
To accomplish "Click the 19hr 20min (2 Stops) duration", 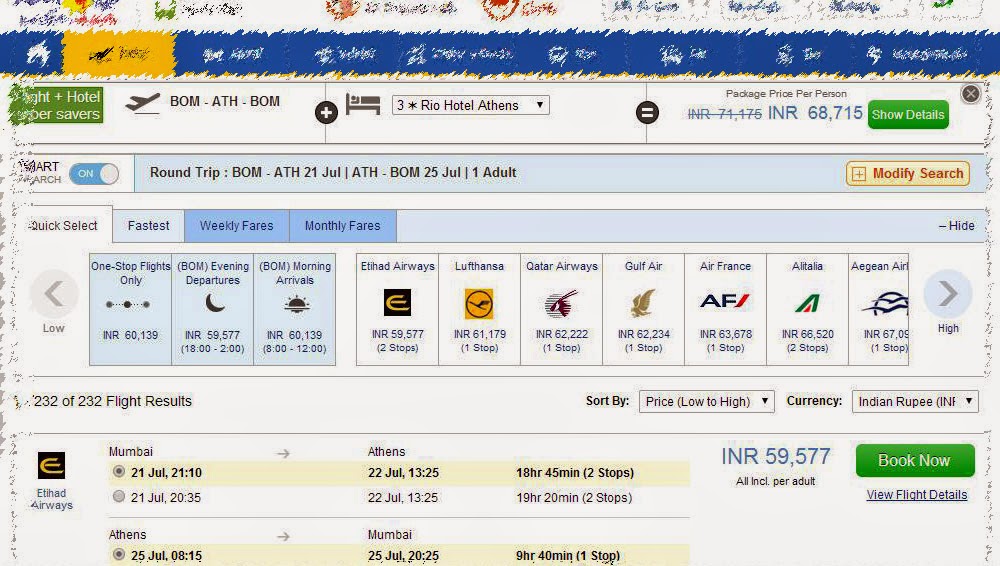I will point(574,498).
